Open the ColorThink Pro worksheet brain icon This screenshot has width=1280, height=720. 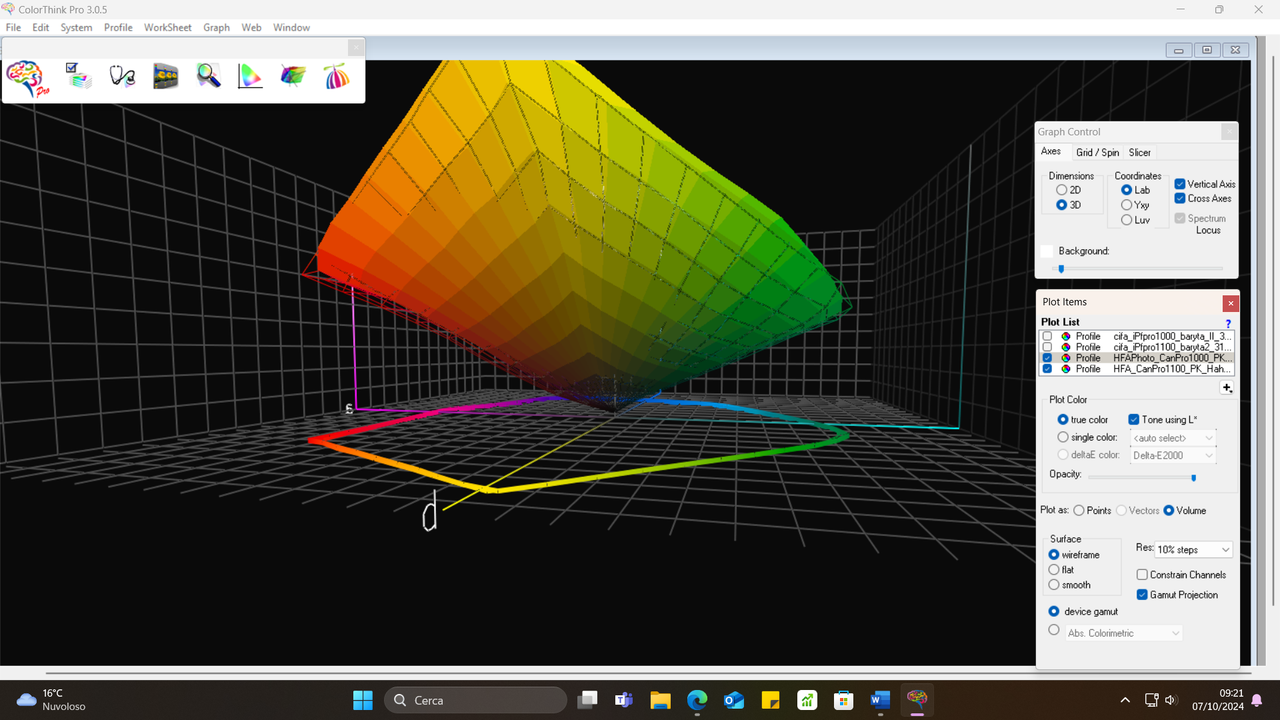(25, 78)
